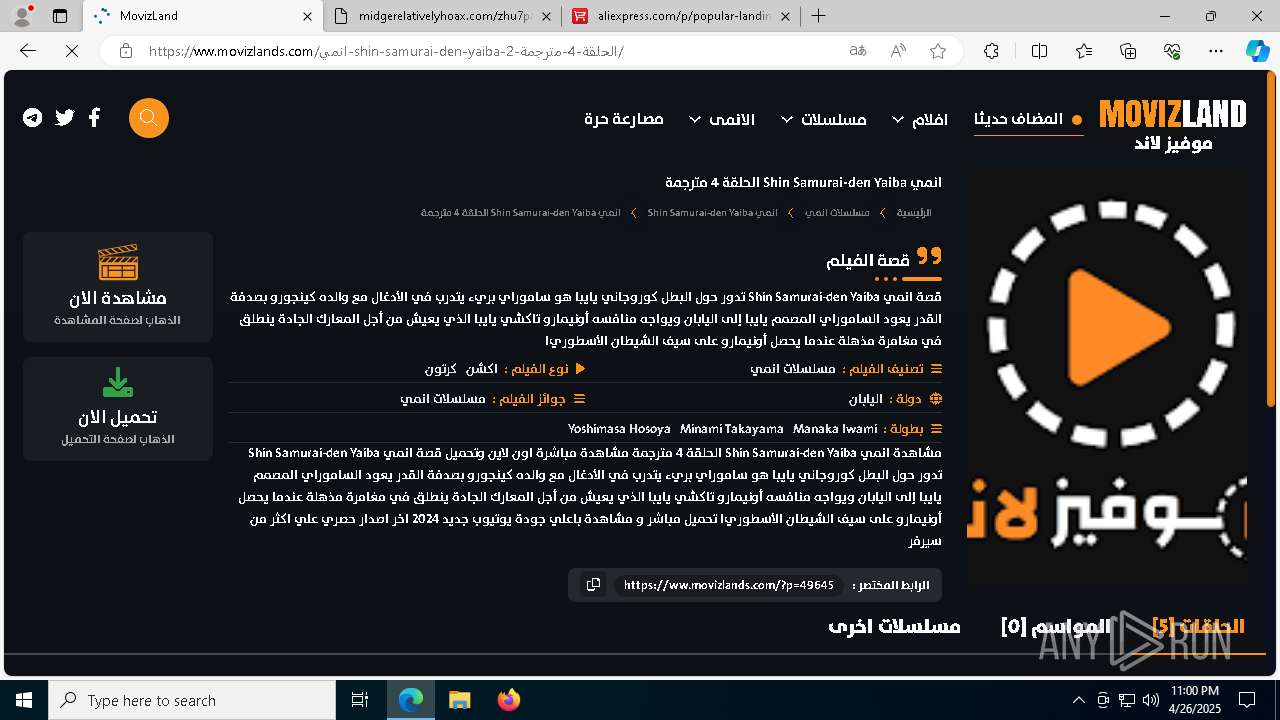Open browser collections icon
The width and height of the screenshot is (1280, 720).
click(1128, 51)
